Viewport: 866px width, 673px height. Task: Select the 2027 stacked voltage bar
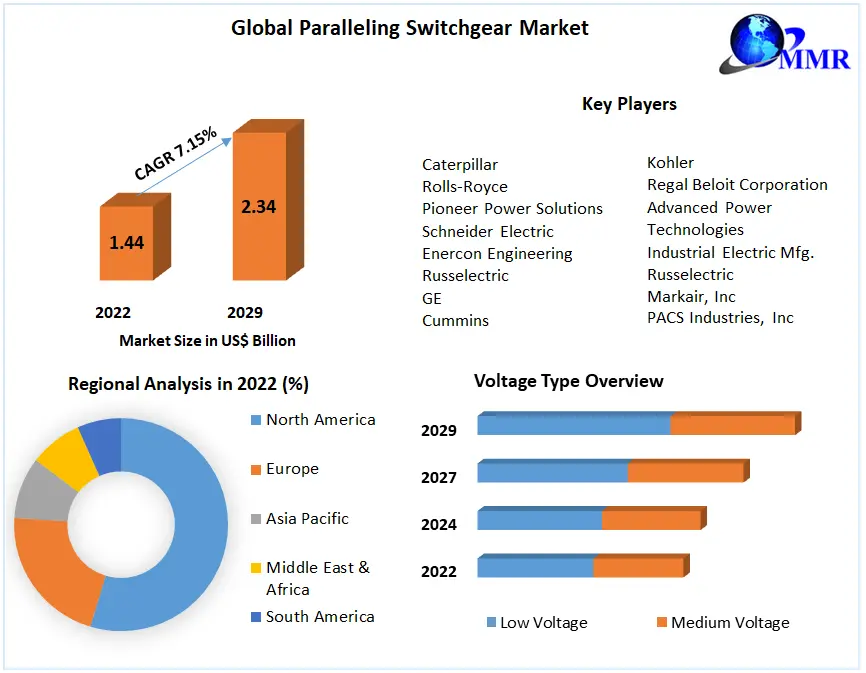610,472
